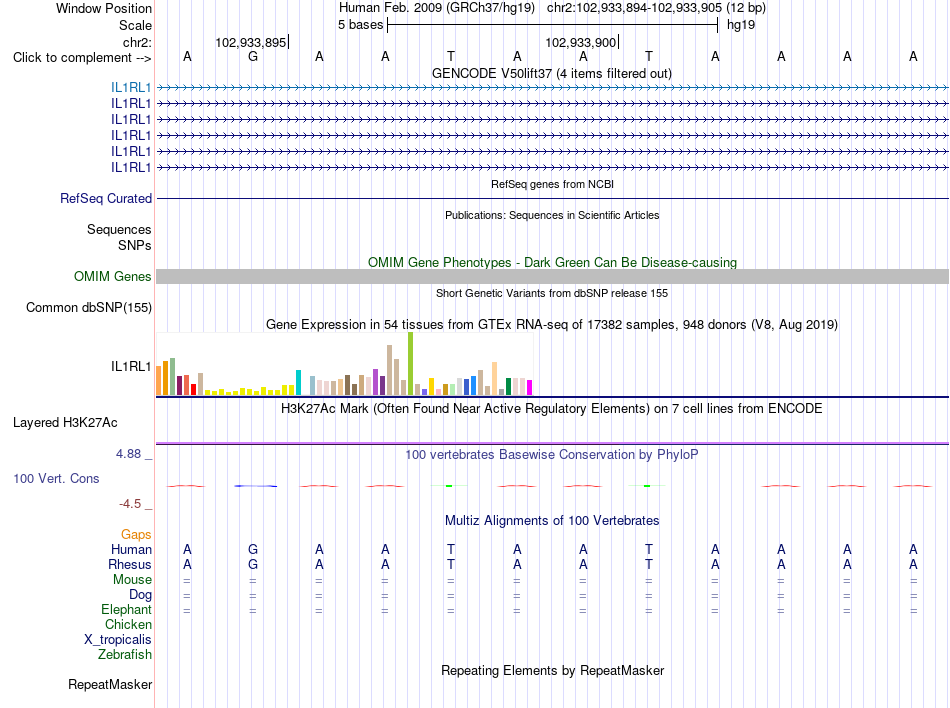Select the Mouse species label
Image resolution: width=950 pixels, height=708 pixels.
[132, 580]
